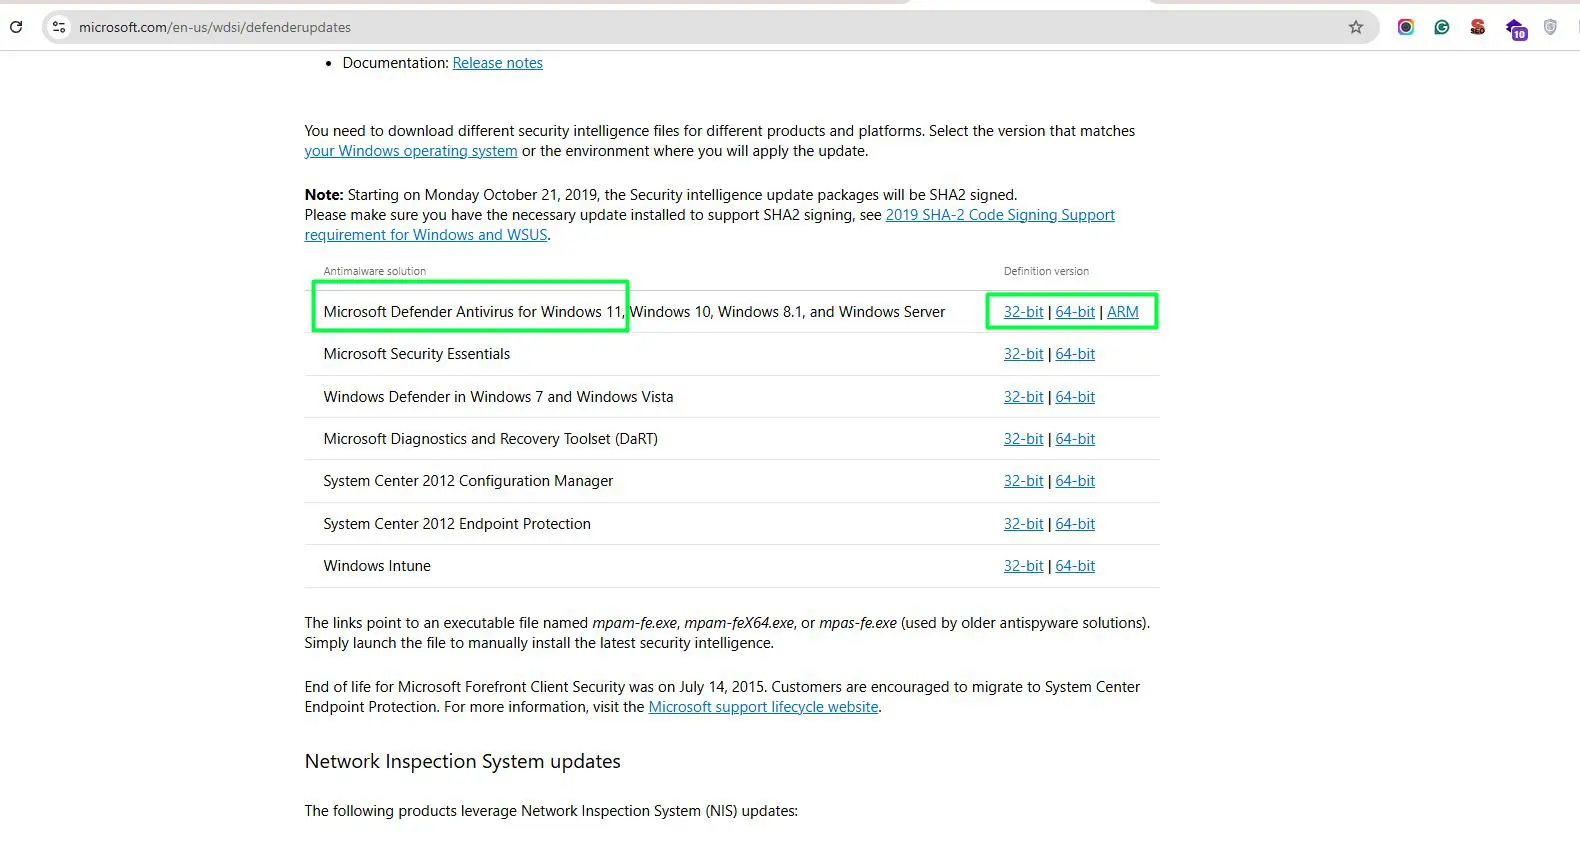Screen dimensions: 1580x846
Task: Click 'System Center 2012 Endpoint Protection' text
Action: [457, 524]
